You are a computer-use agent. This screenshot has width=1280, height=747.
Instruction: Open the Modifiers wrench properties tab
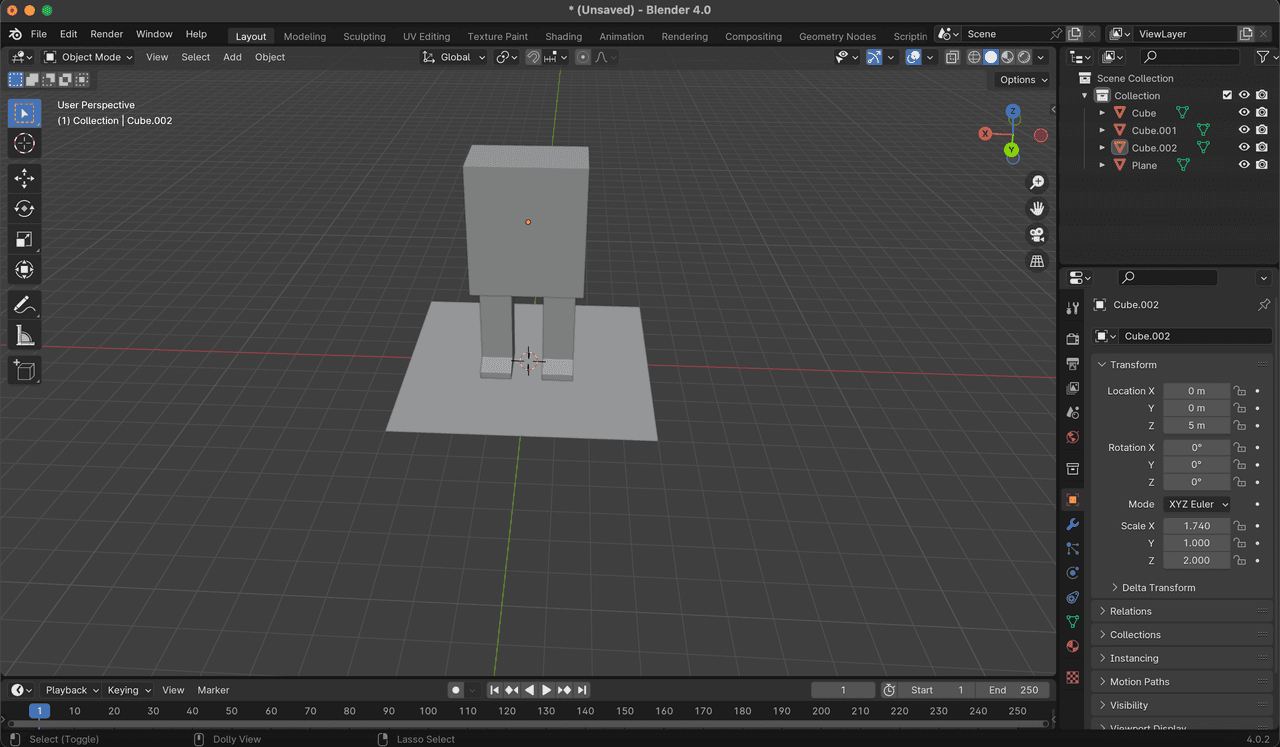point(1072,524)
